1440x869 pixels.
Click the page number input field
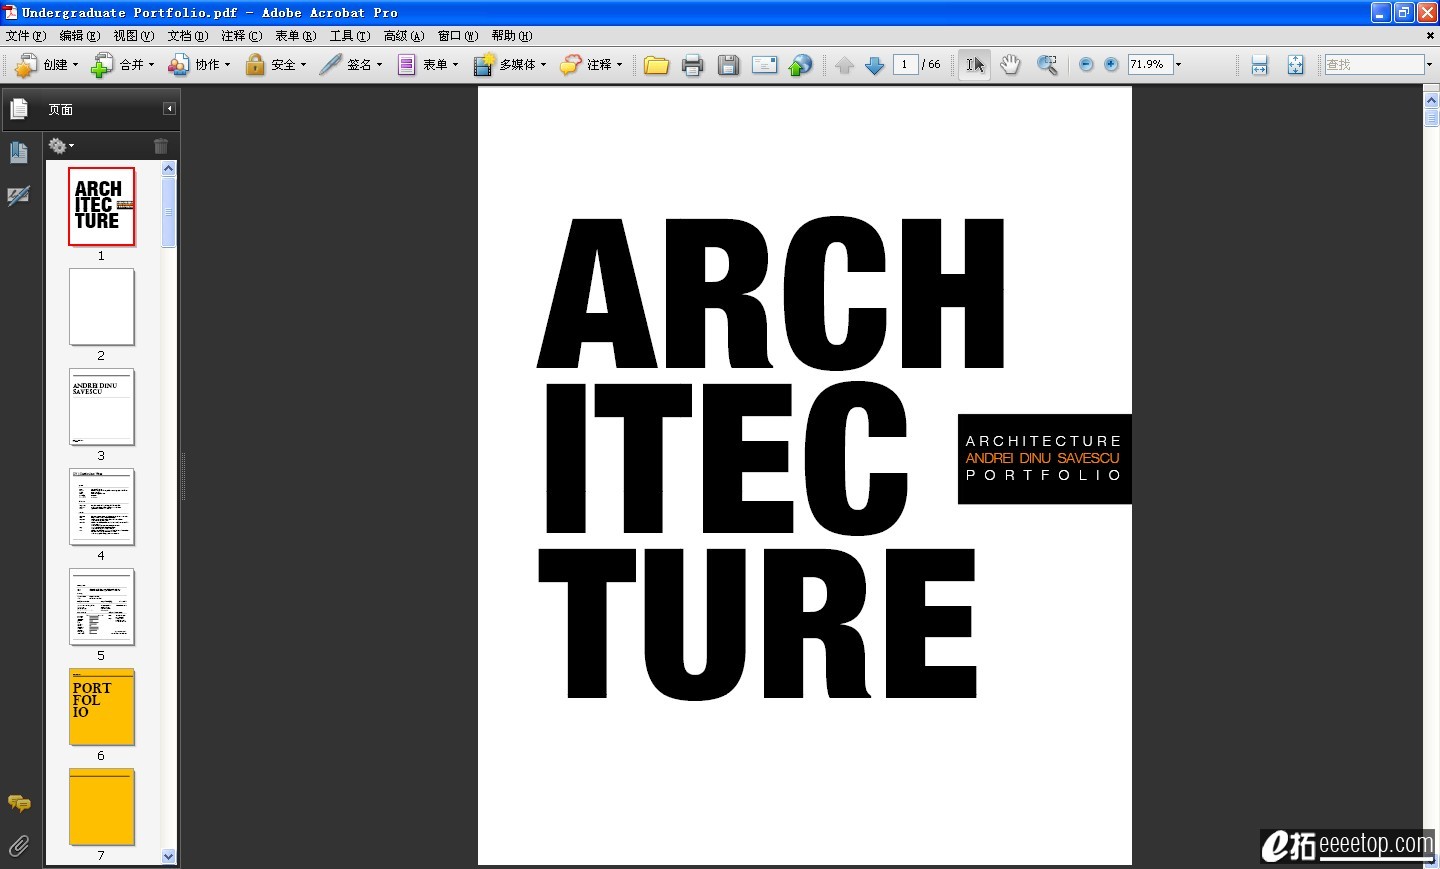click(905, 65)
